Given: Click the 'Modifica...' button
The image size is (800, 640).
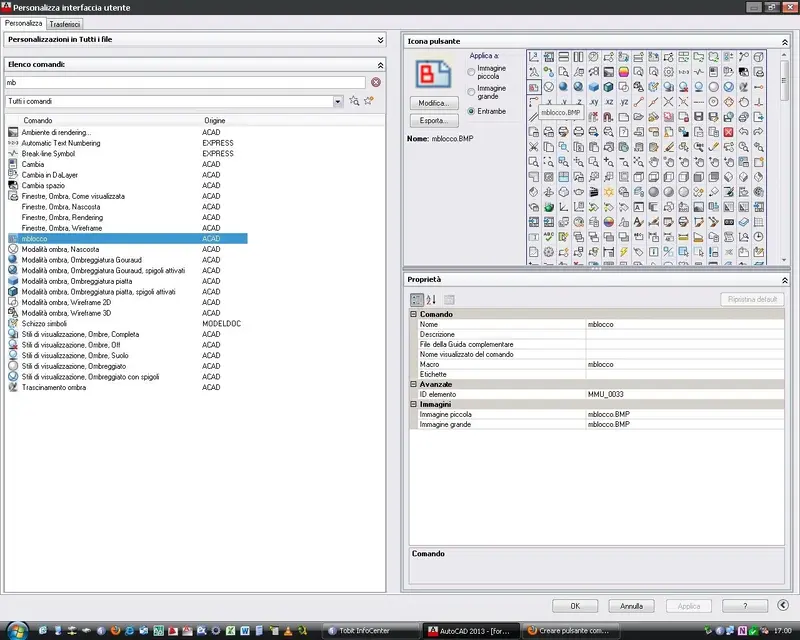Looking at the screenshot, I should pyautogui.click(x=434, y=103).
